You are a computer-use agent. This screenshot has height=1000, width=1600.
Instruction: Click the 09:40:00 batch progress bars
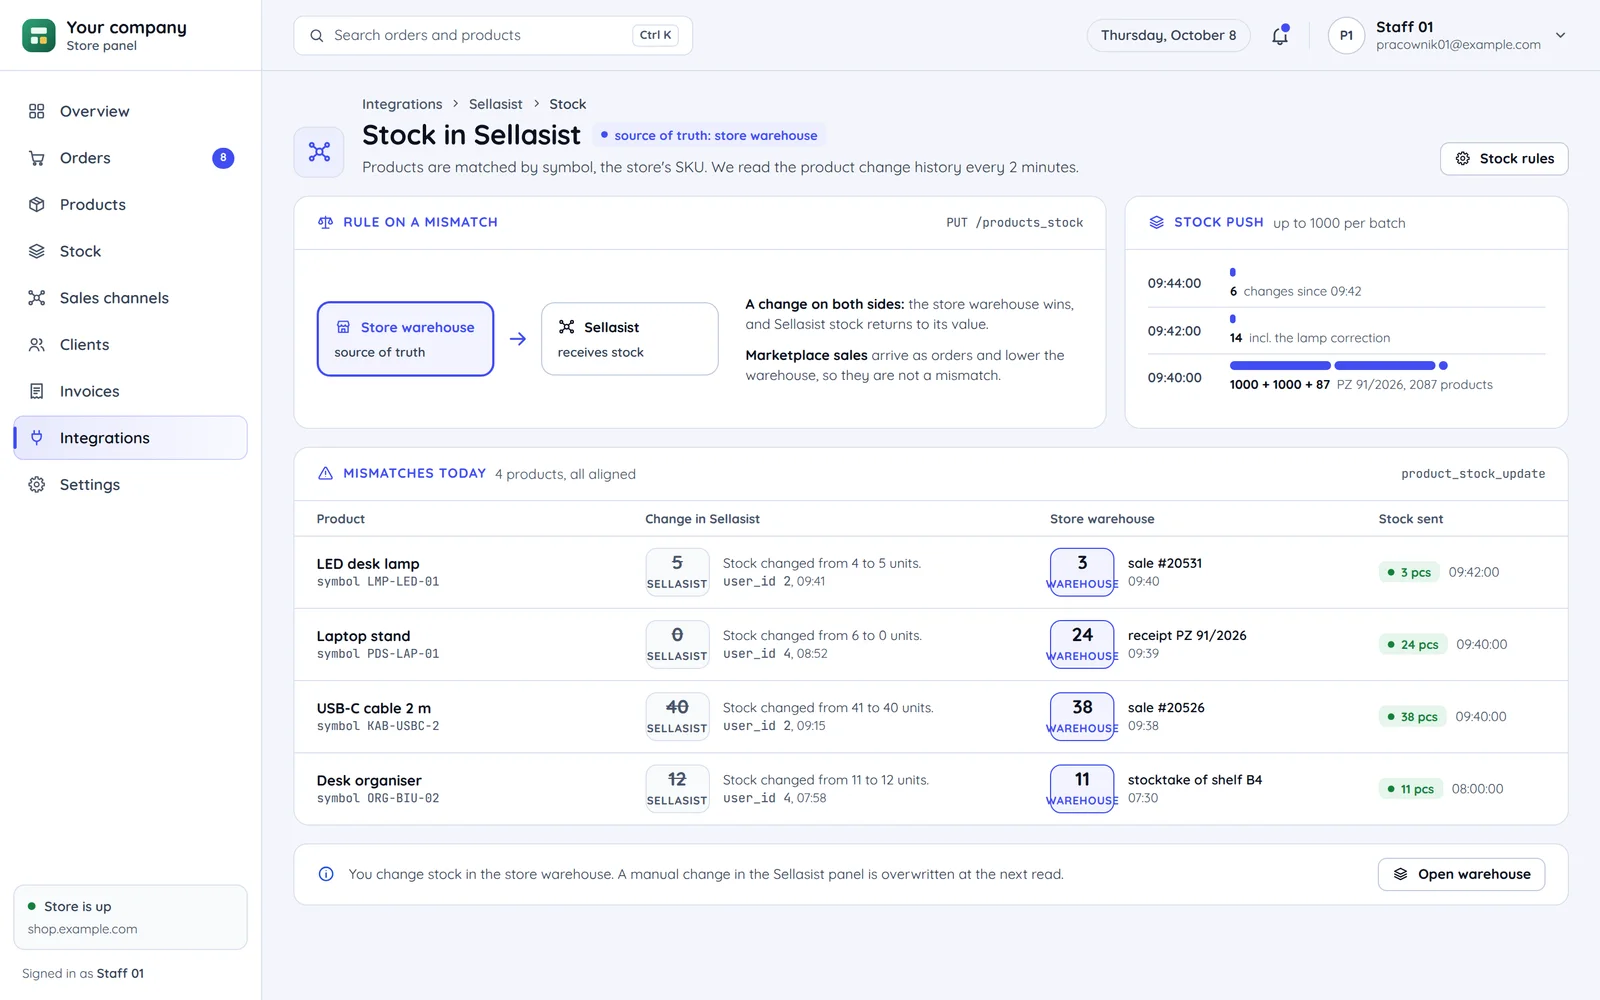coord(1339,366)
